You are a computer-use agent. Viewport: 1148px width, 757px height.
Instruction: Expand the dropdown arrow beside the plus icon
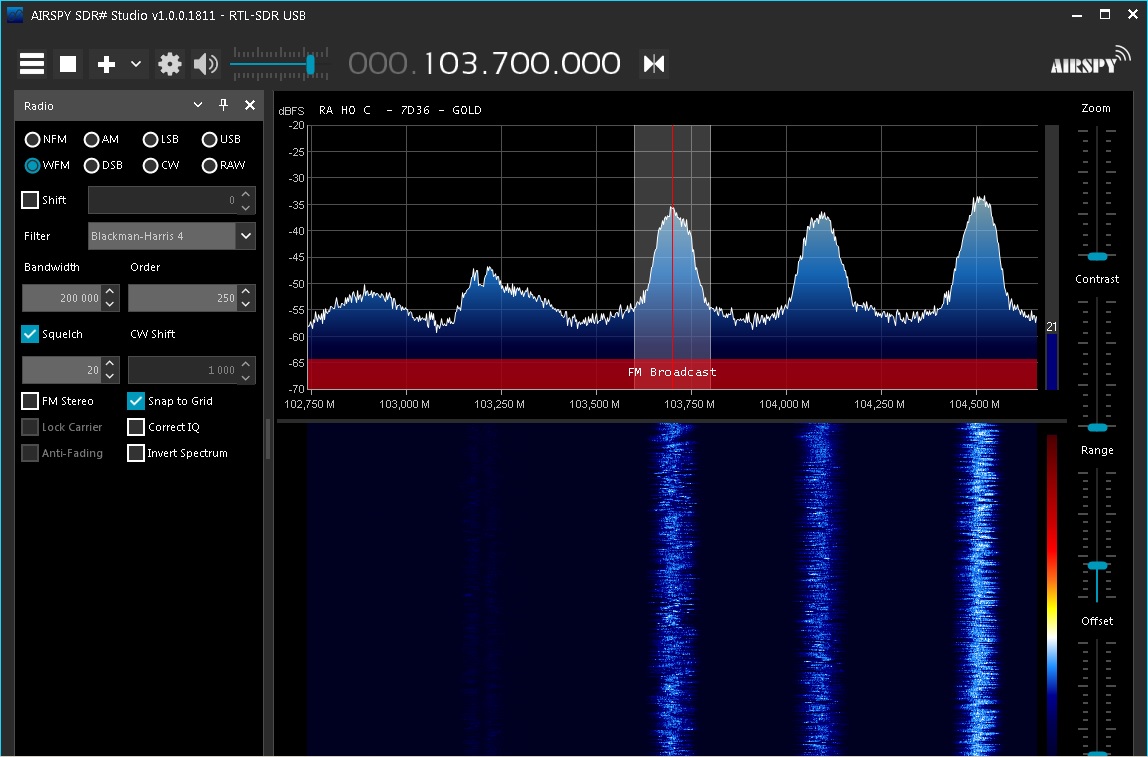pyautogui.click(x=136, y=64)
